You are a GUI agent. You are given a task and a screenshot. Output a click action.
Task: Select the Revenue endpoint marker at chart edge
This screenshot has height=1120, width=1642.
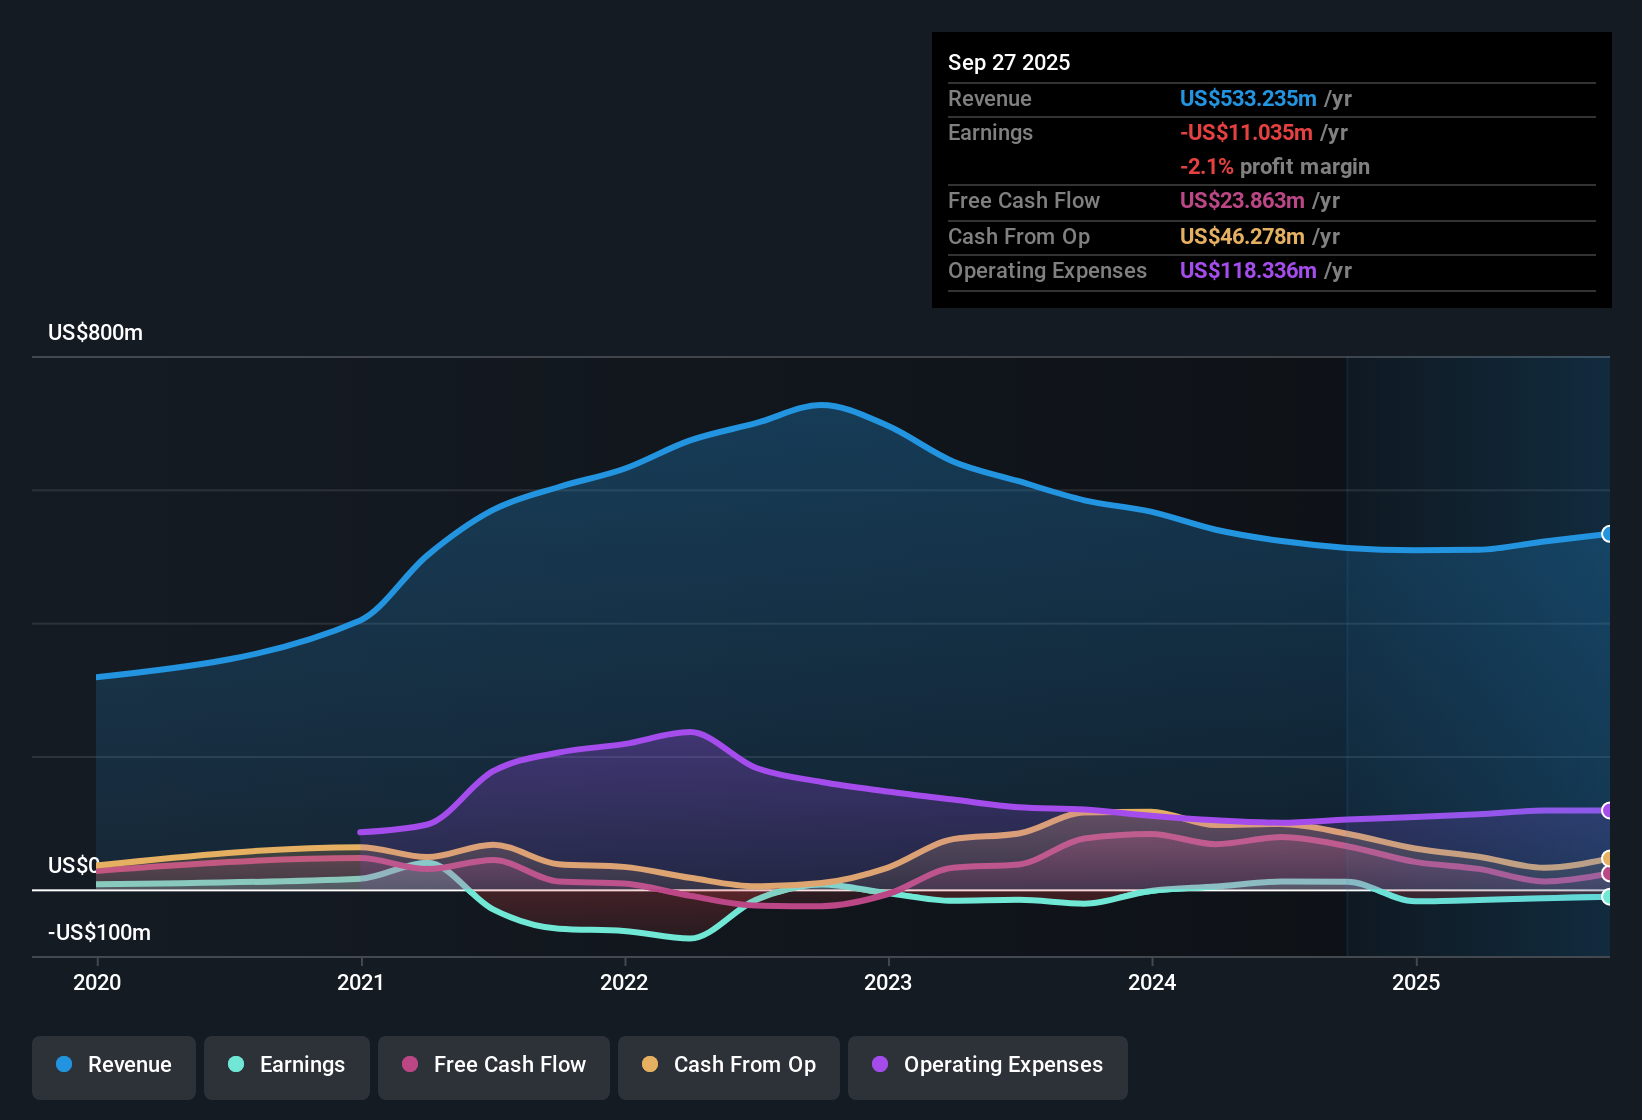click(1607, 533)
